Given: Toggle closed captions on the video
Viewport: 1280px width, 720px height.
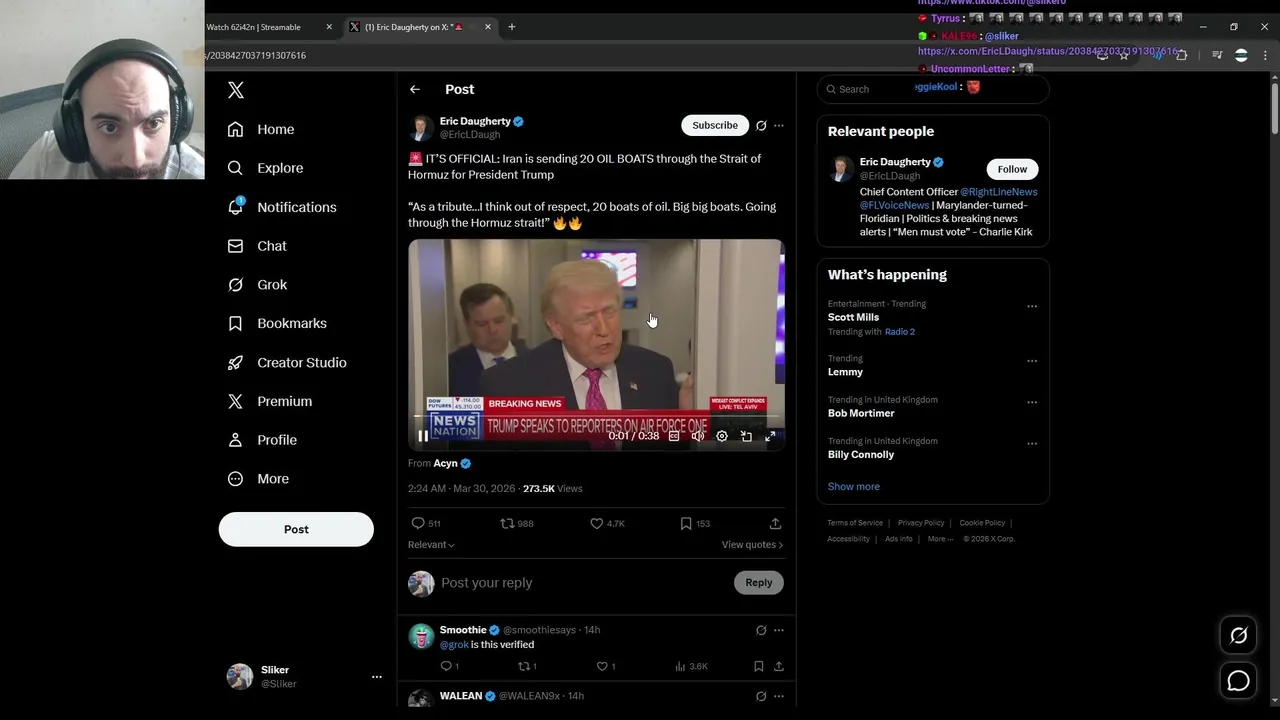Looking at the screenshot, I should tap(674, 436).
